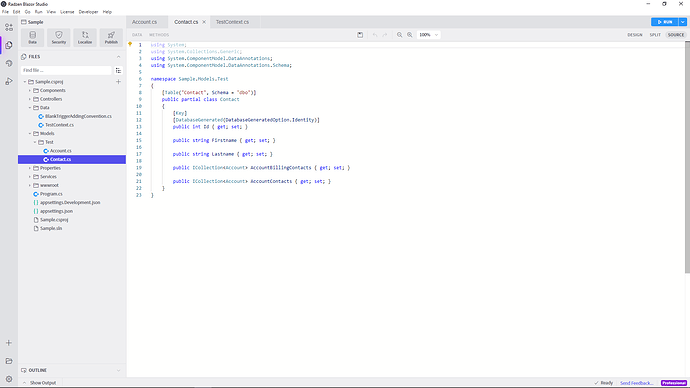The height and width of the screenshot is (388, 690).
Task: Click the editor vertical scrollbar
Action: [687, 157]
